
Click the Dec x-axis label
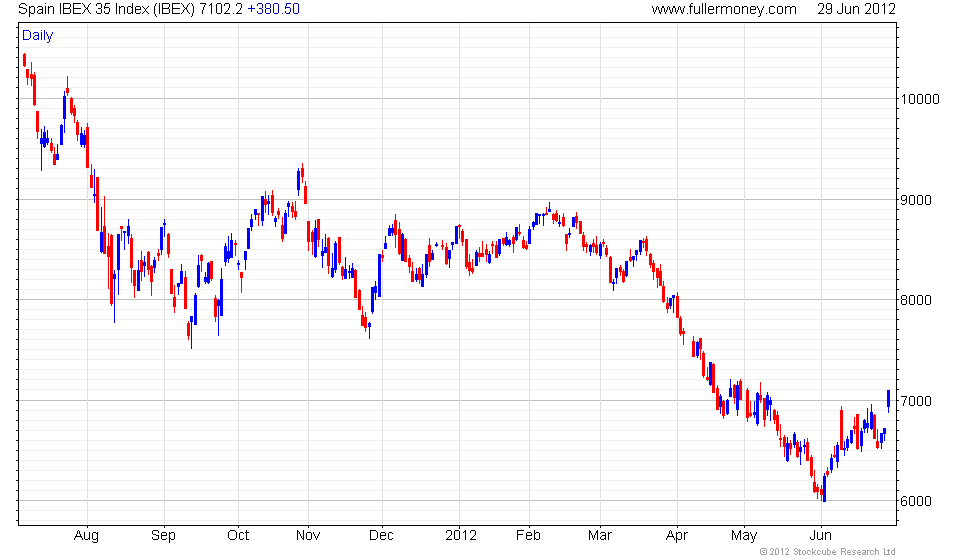[381, 536]
